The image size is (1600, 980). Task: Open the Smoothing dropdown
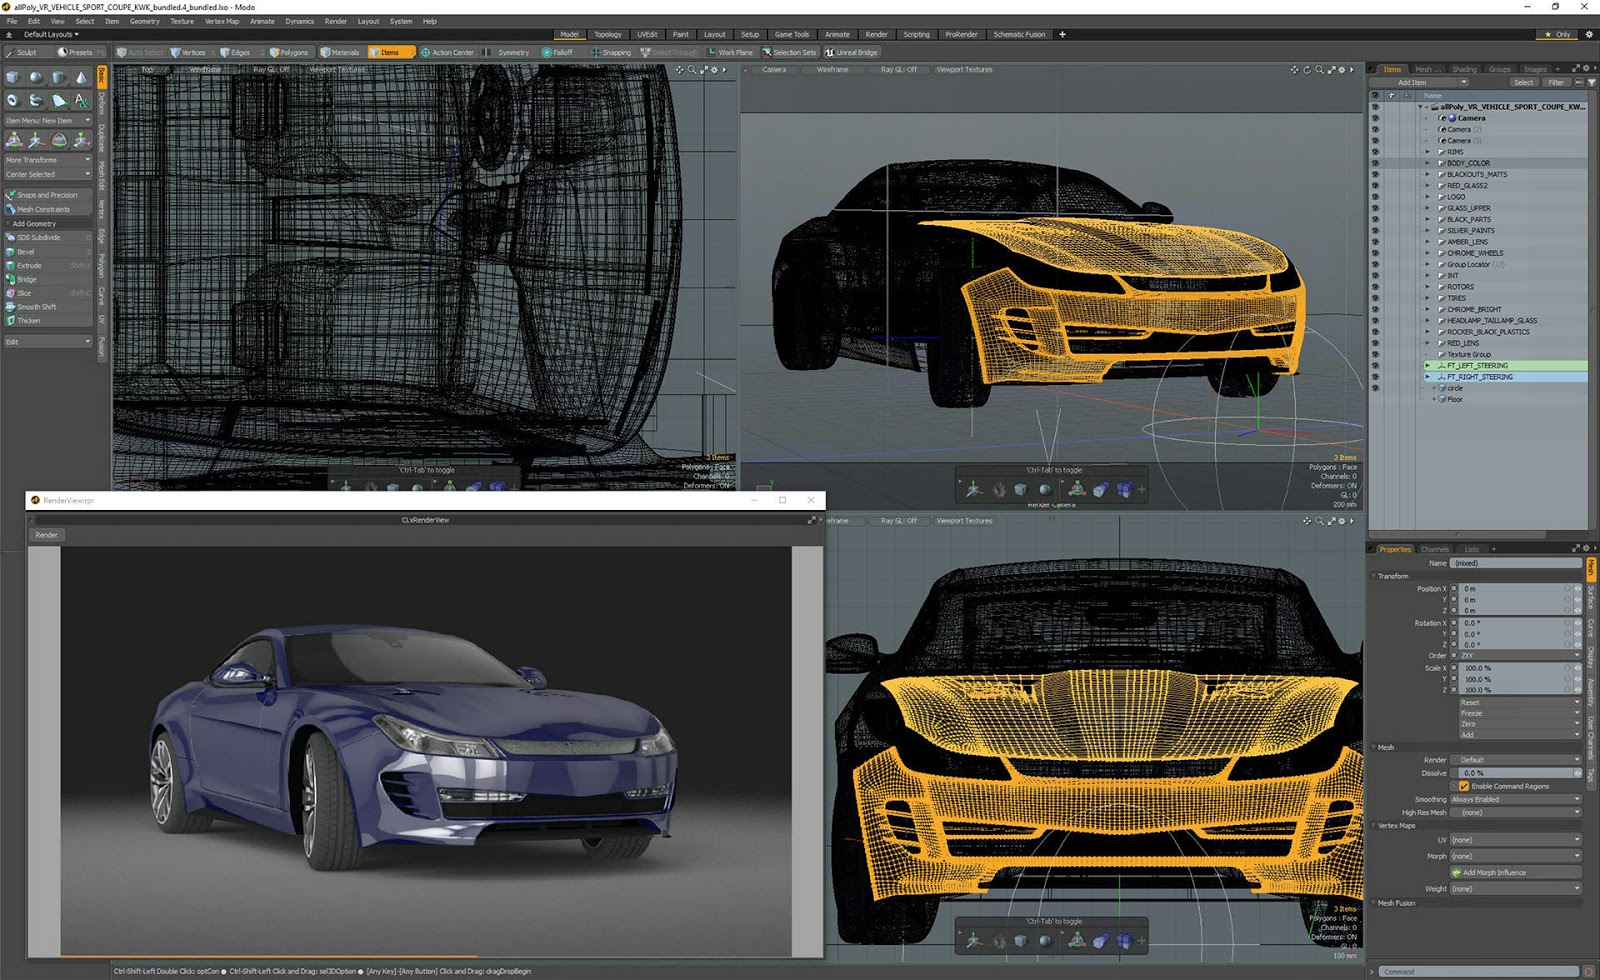(x=1515, y=799)
